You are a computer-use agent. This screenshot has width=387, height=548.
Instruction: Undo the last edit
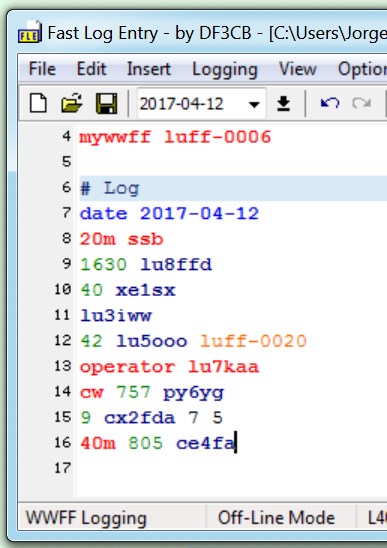point(330,103)
